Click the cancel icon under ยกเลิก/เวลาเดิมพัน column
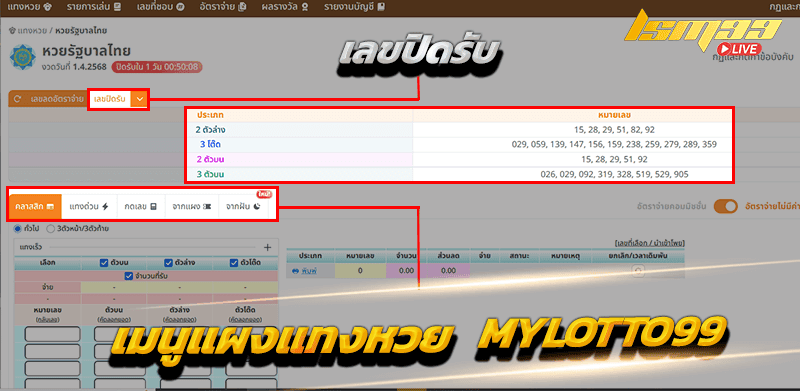Image resolution: width=800 pixels, height=391 pixels. pyautogui.click(x=638, y=272)
